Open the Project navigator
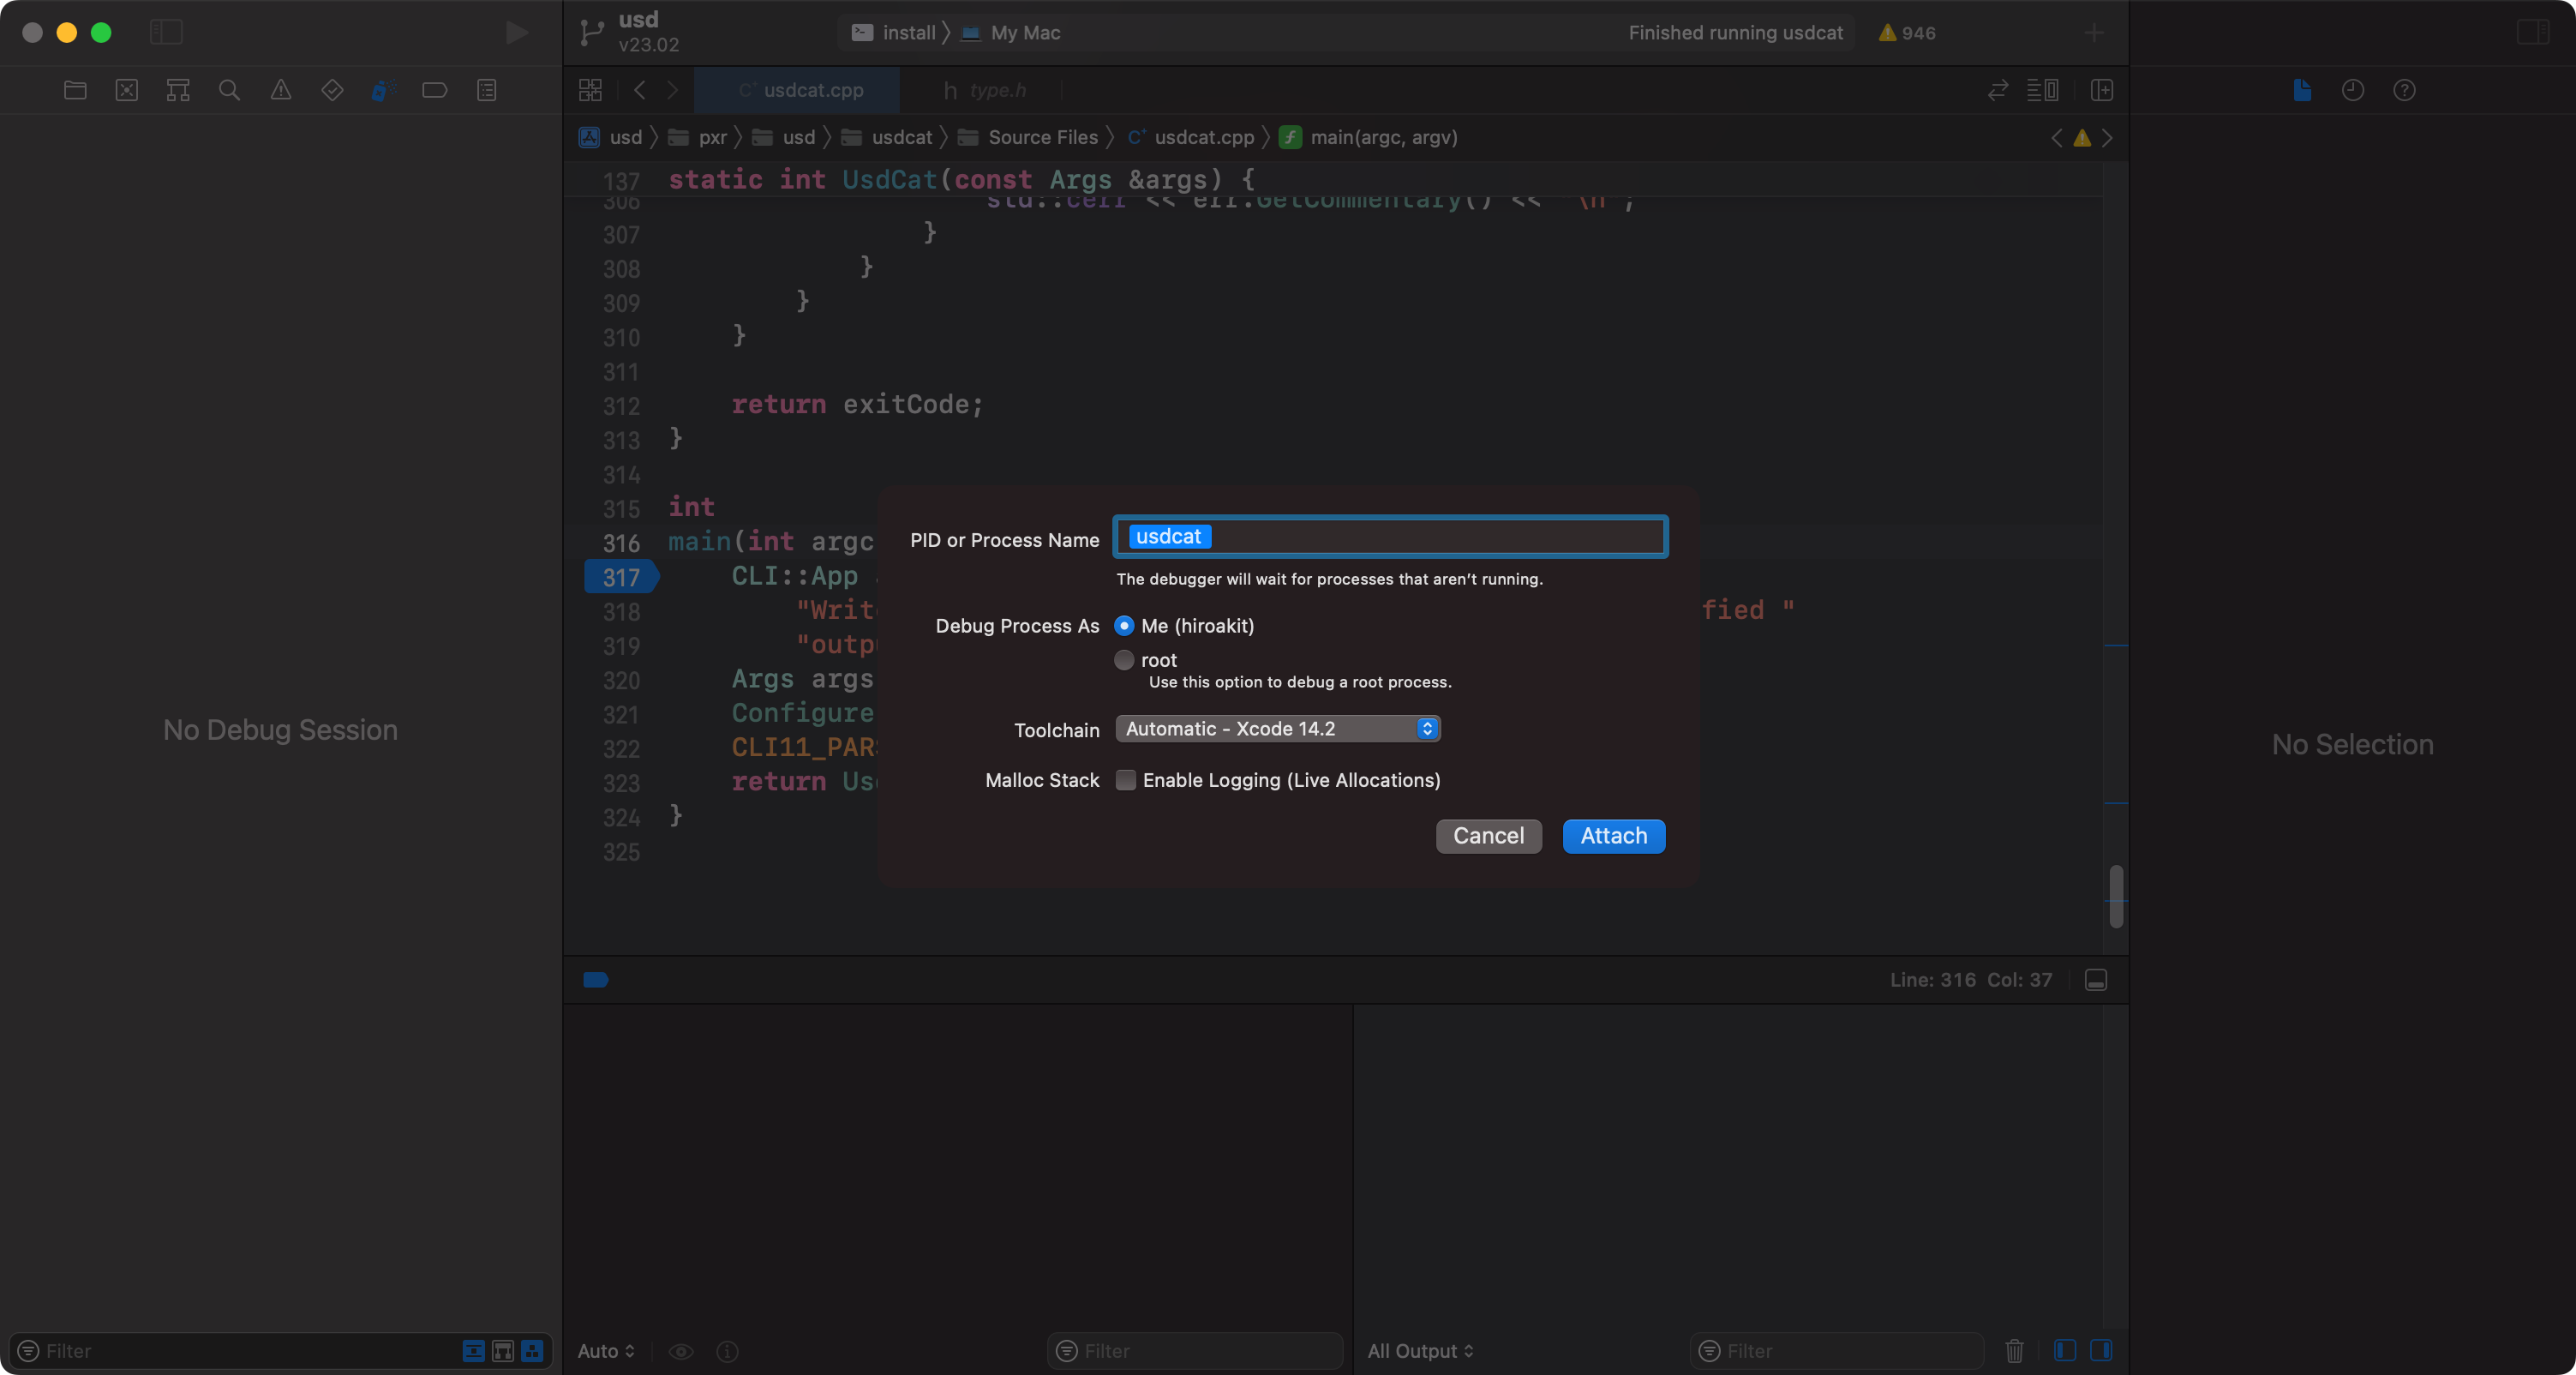The image size is (2576, 1375). coord(75,90)
